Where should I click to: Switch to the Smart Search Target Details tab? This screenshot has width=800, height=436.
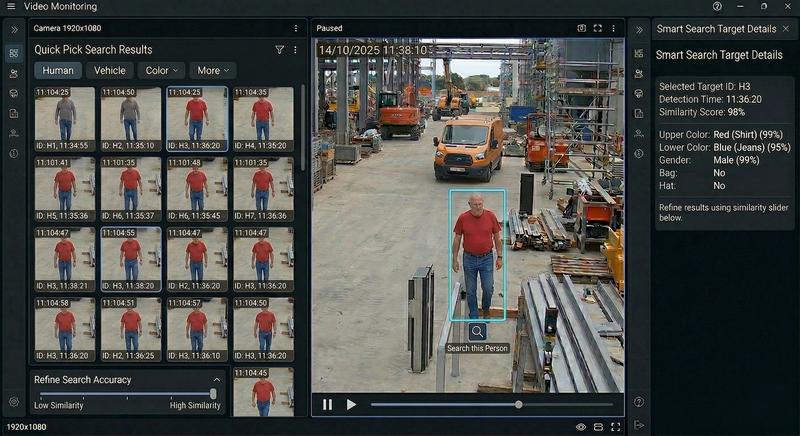click(x=716, y=29)
